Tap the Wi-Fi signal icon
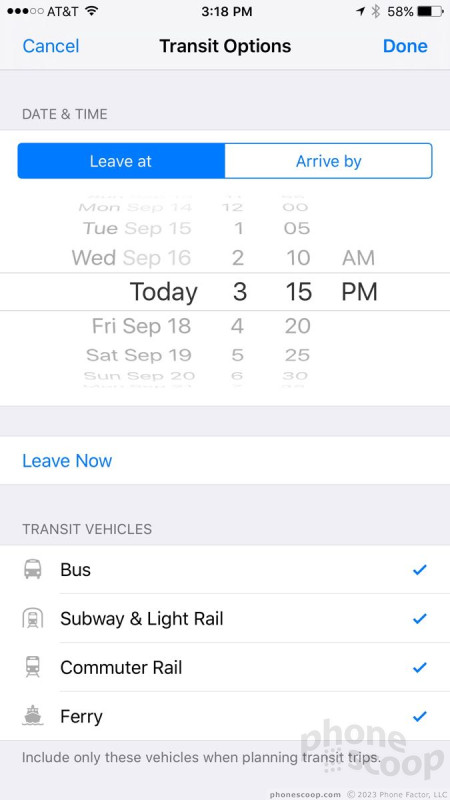The width and height of the screenshot is (450, 800). tap(92, 11)
